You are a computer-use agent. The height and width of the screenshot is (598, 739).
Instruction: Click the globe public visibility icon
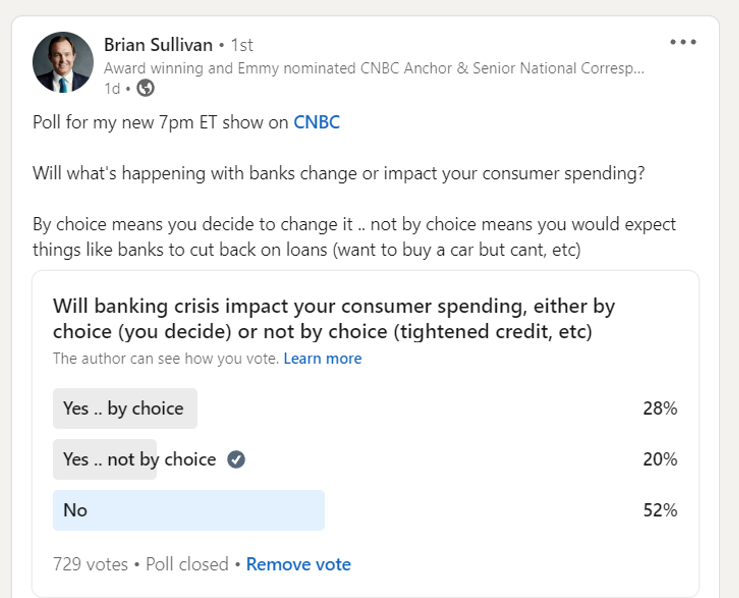(x=145, y=88)
